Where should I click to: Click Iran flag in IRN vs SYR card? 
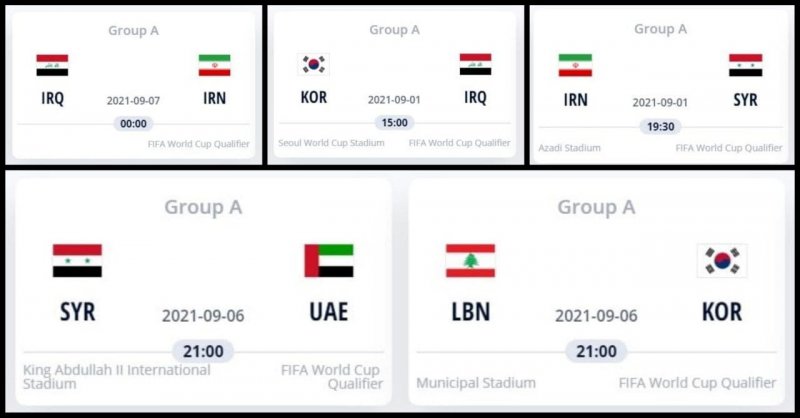click(x=574, y=65)
